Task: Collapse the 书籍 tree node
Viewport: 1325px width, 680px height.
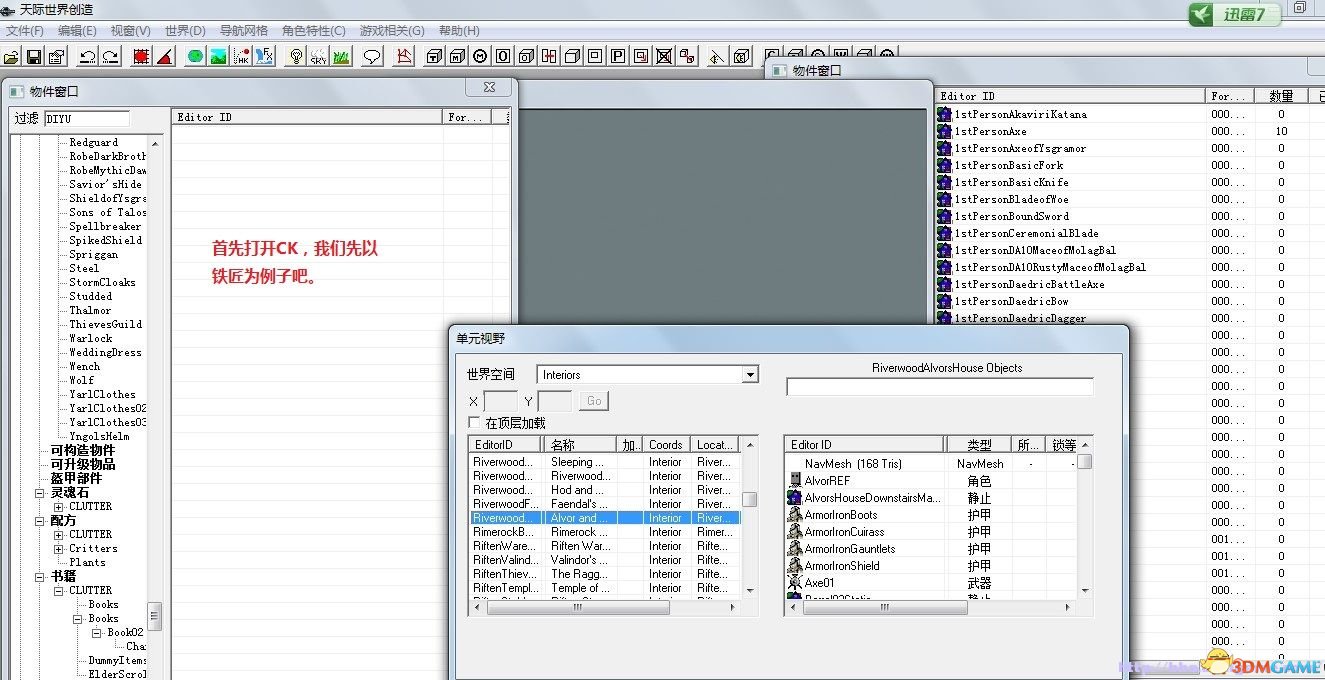Action: 40,577
